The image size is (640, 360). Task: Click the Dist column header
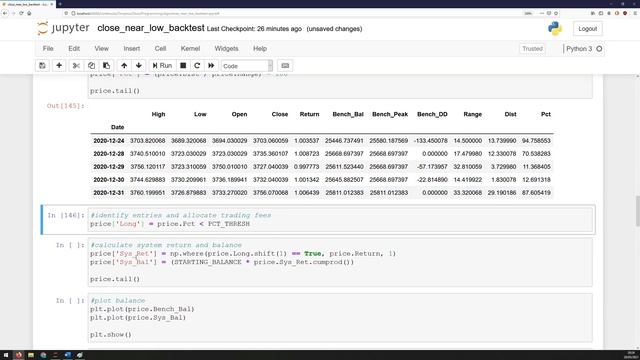510,114
